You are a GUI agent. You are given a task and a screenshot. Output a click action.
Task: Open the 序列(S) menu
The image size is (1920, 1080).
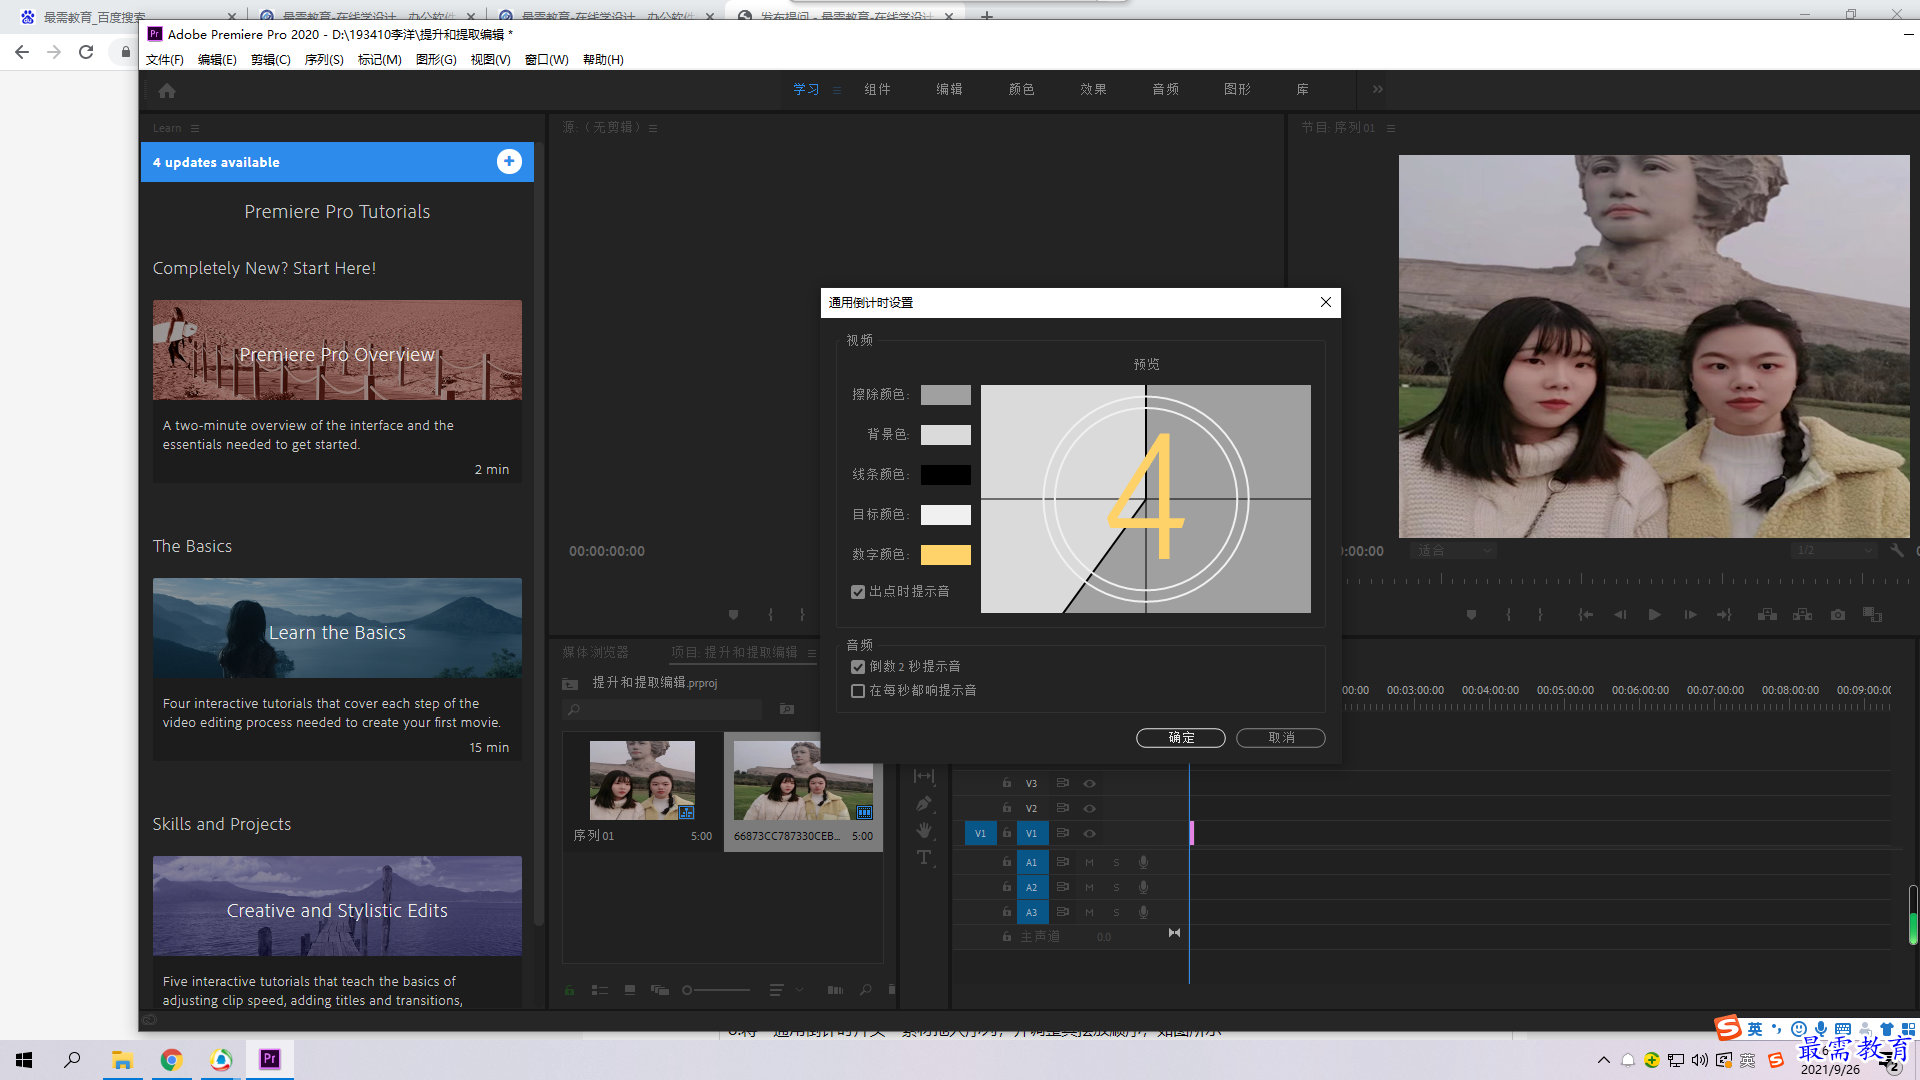(324, 60)
